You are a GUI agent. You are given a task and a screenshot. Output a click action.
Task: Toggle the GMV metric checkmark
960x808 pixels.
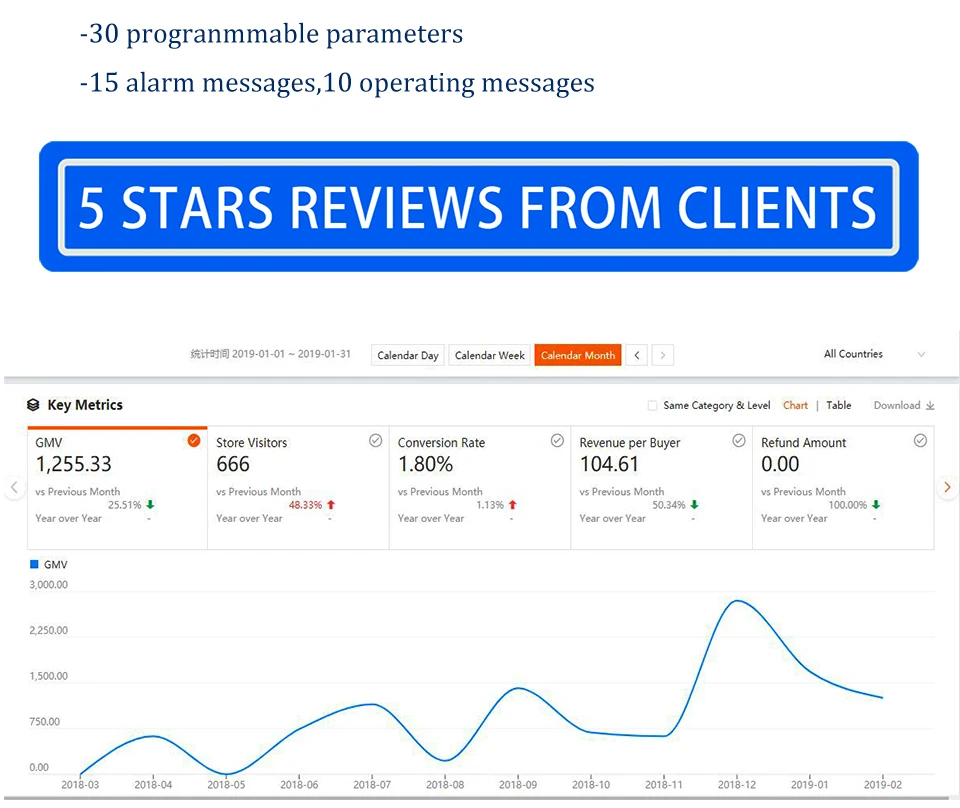[x=193, y=441]
